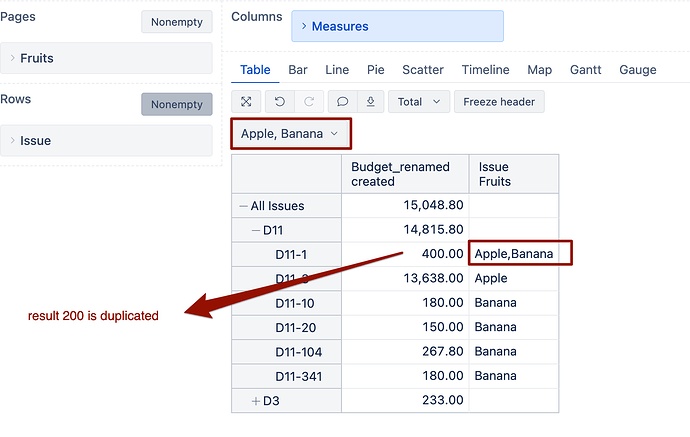Click the export download icon
Viewport: 690px width, 437px height.
pyautogui.click(x=371, y=102)
